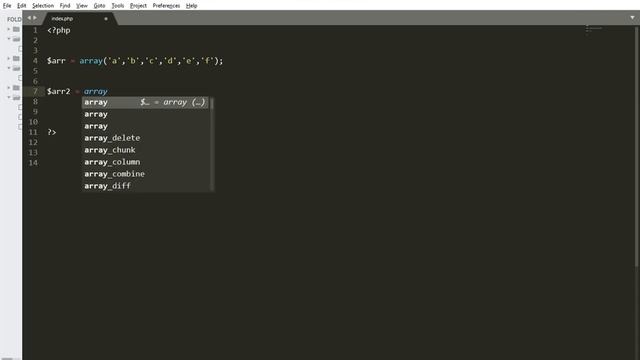Click the first folder icon in sidebar
Viewport: 640px width, 360px height.
pyautogui.click(x=16, y=29)
